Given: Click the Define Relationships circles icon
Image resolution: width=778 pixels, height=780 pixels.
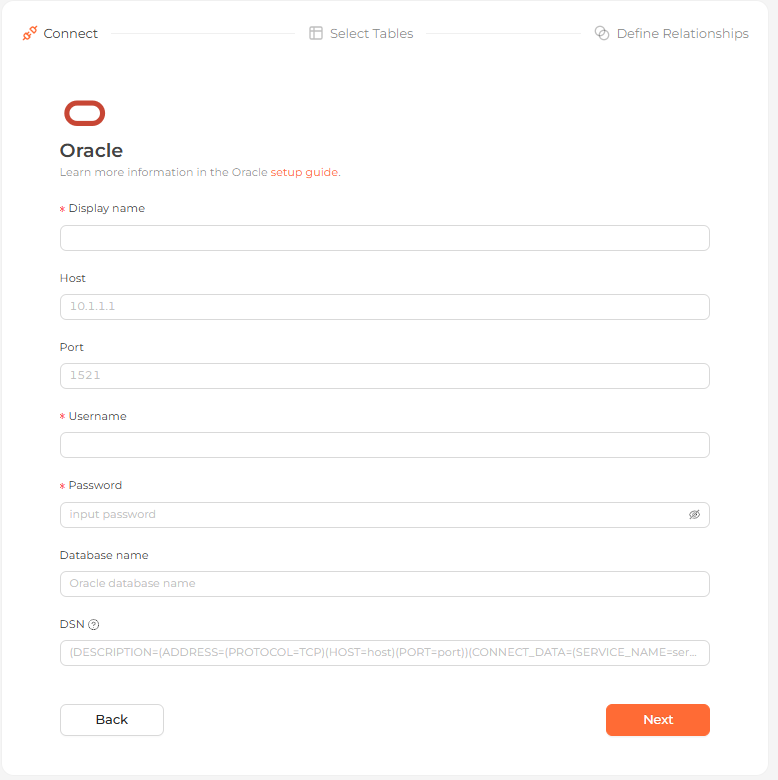Looking at the screenshot, I should point(602,33).
